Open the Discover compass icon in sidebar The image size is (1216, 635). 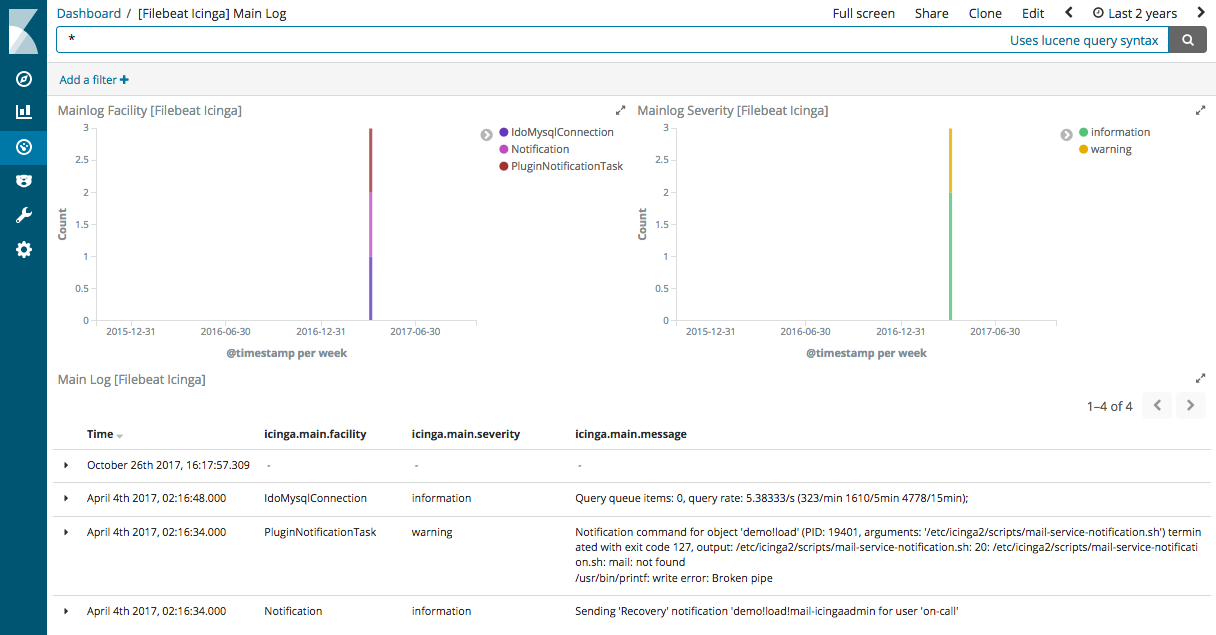(x=23, y=78)
